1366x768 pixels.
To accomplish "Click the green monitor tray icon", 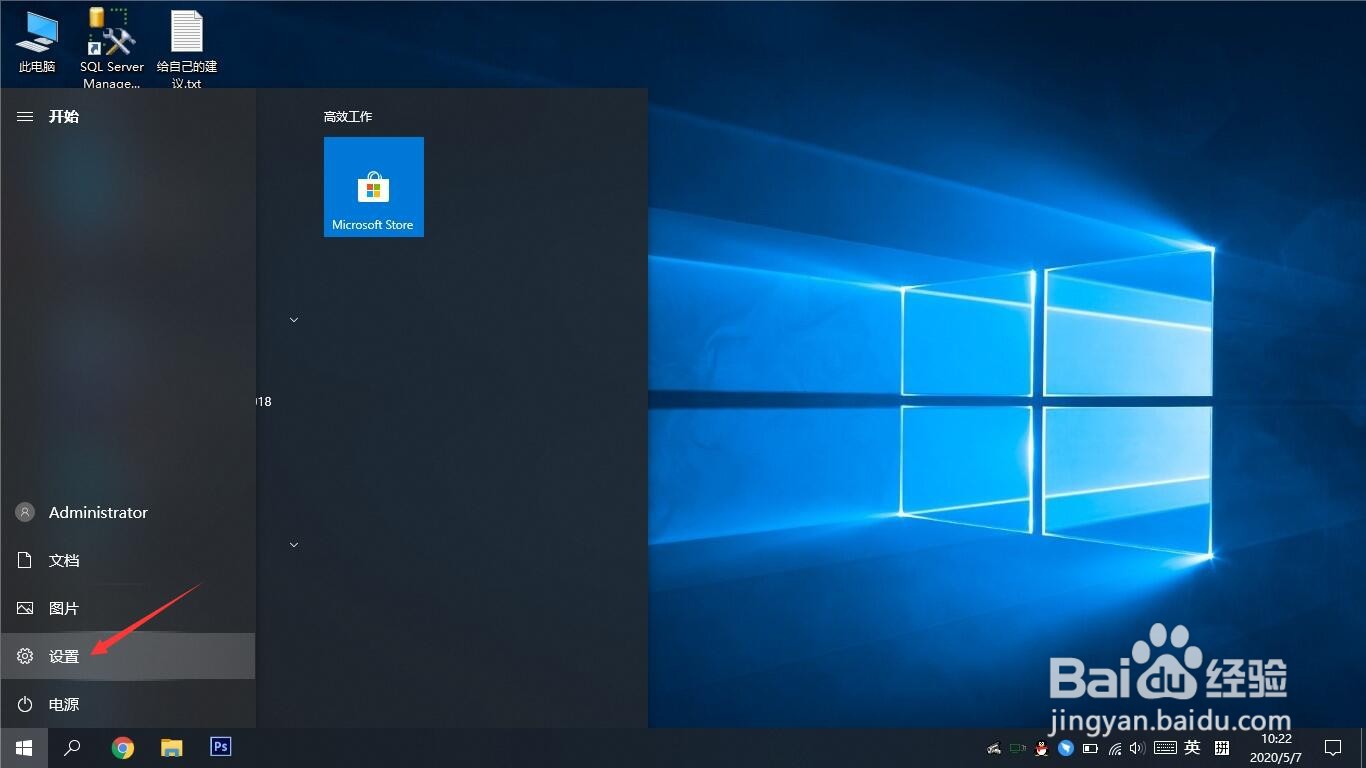I will coord(1018,748).
